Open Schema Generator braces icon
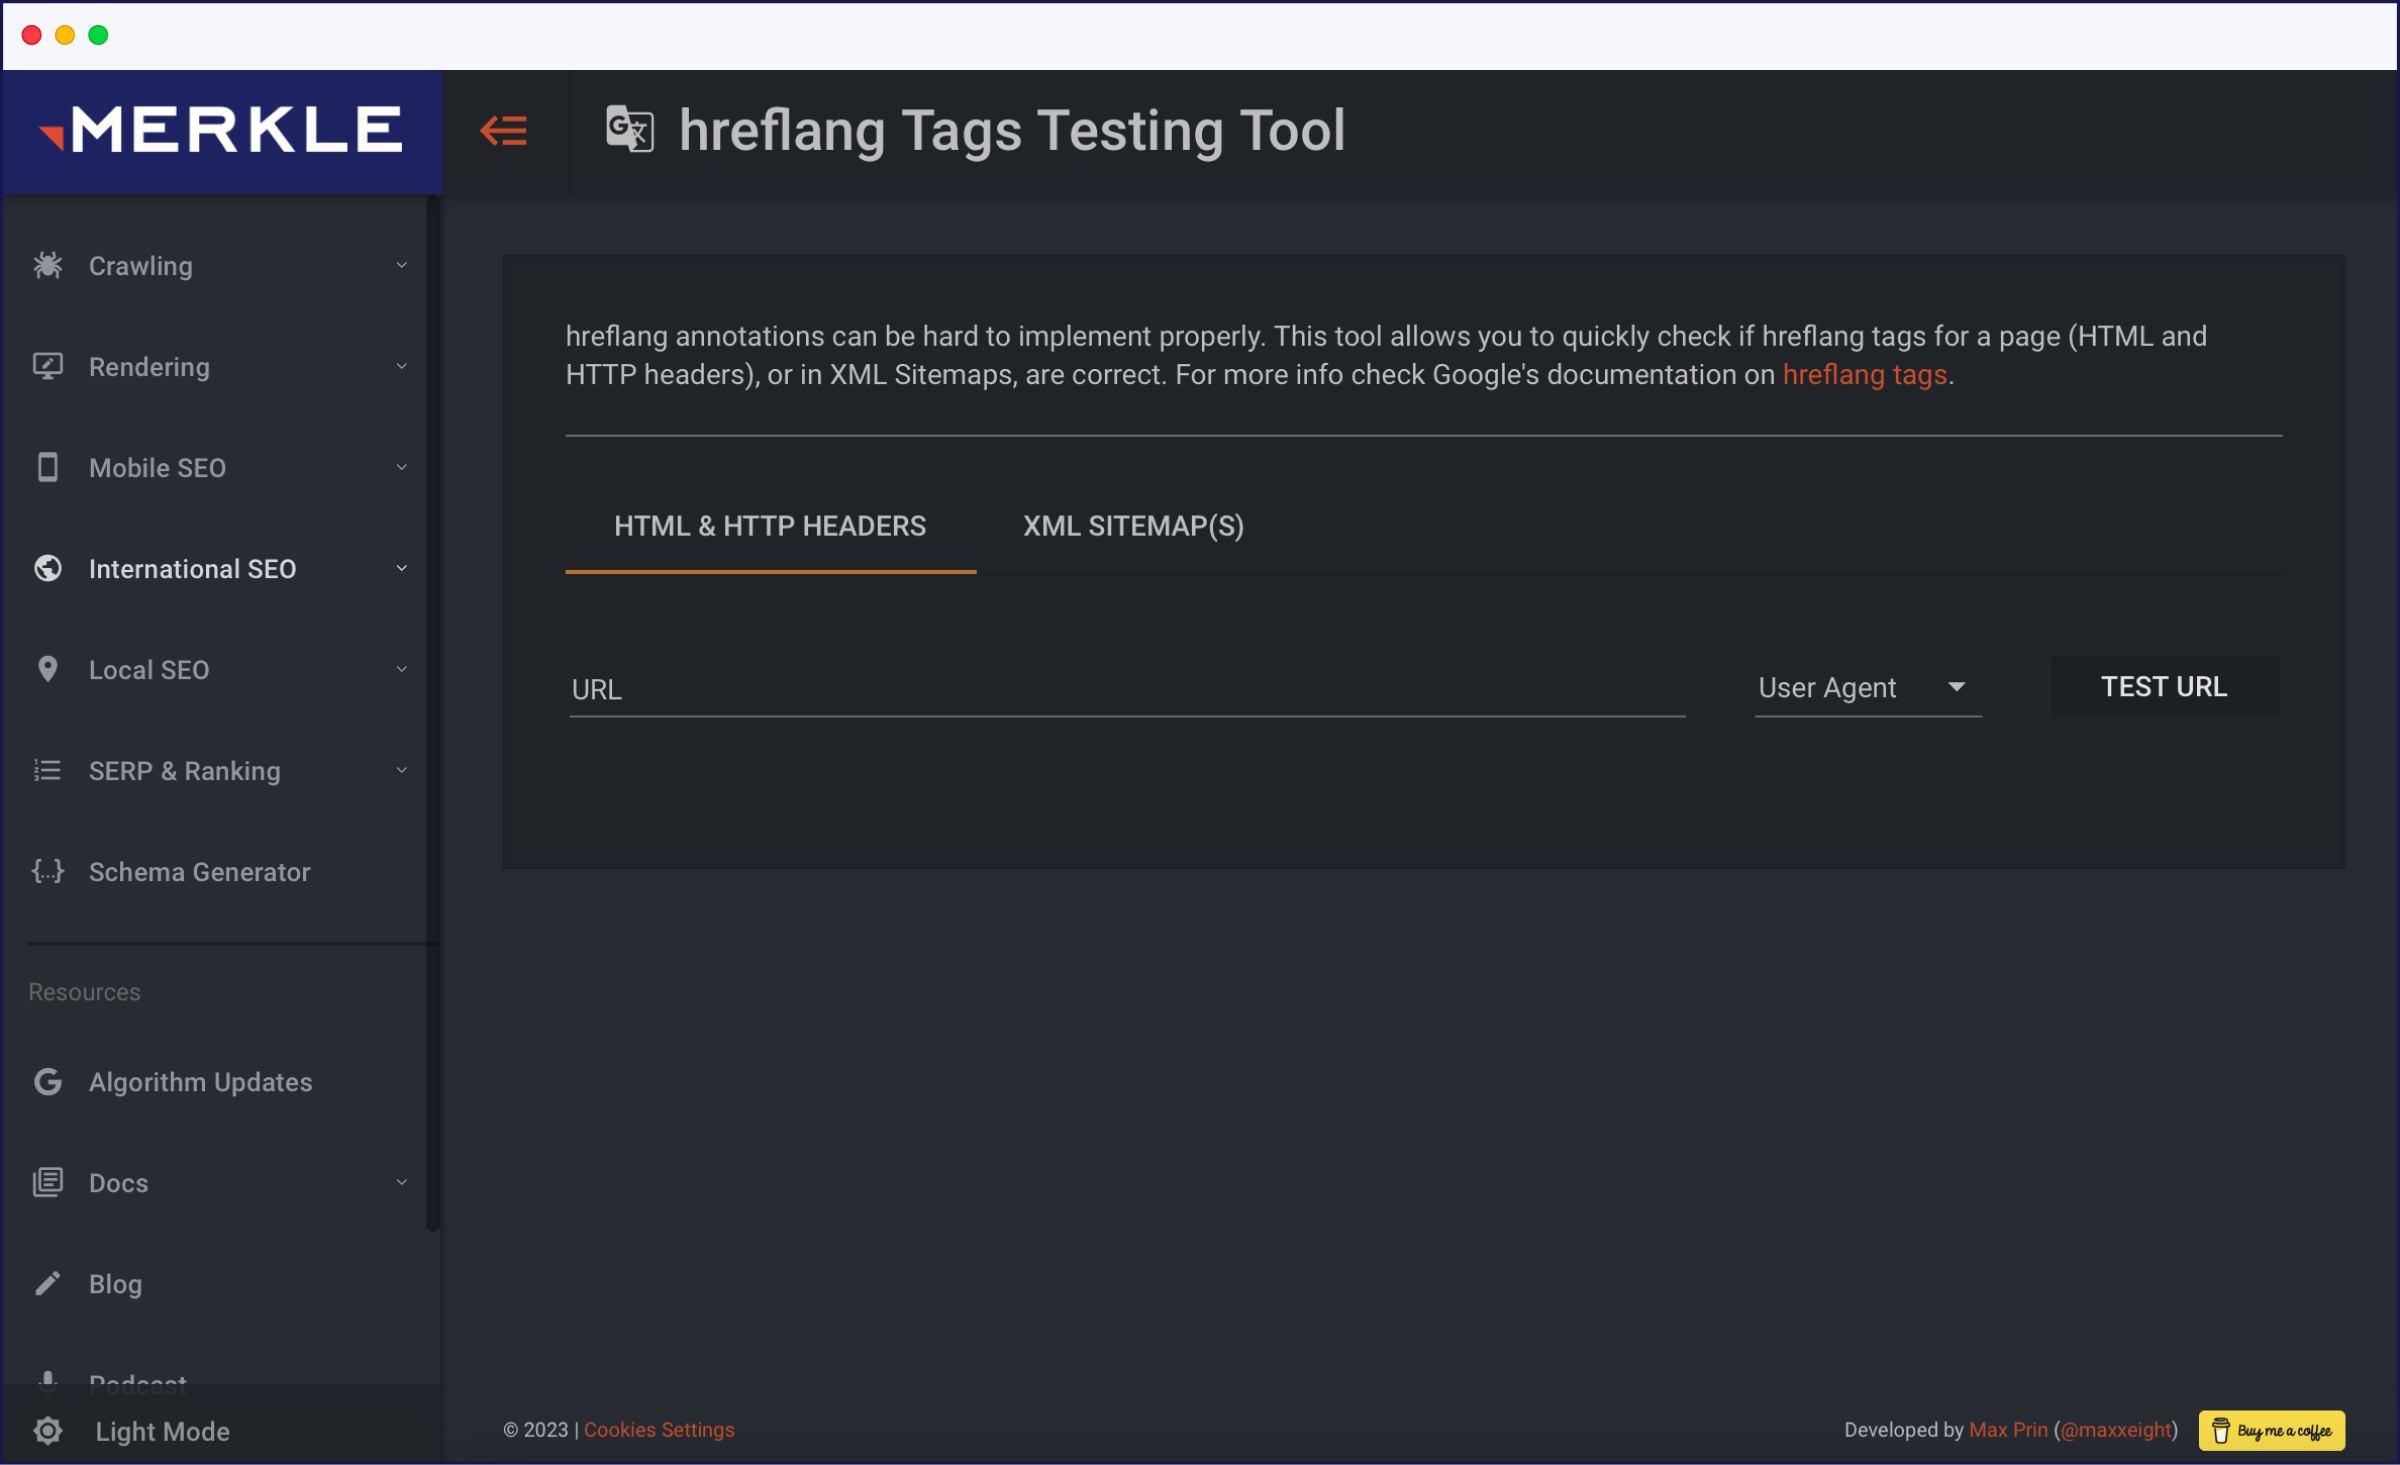The height and width of the screenshot is (1465, 2400). pos(47,871)
